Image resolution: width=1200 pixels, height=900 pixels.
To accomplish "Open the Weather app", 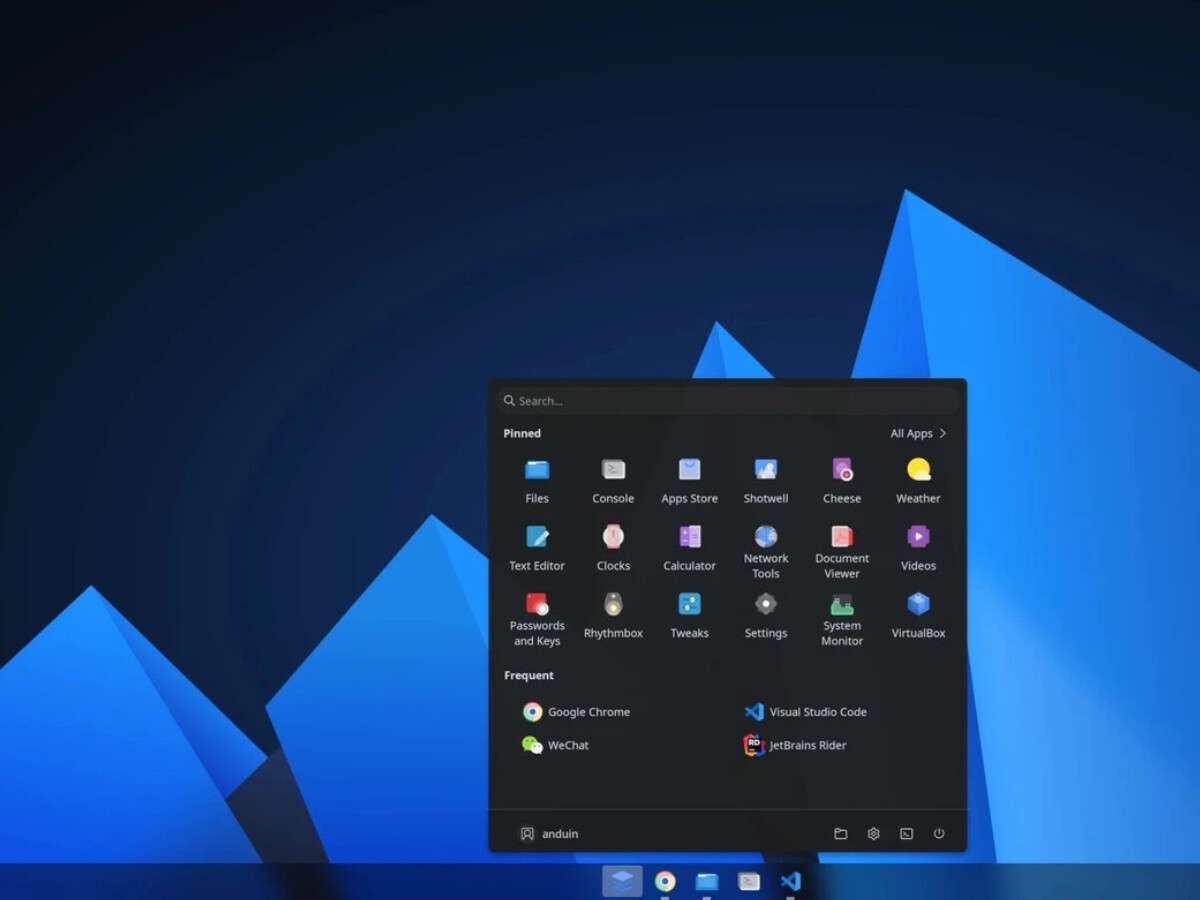I will [918, 480].
